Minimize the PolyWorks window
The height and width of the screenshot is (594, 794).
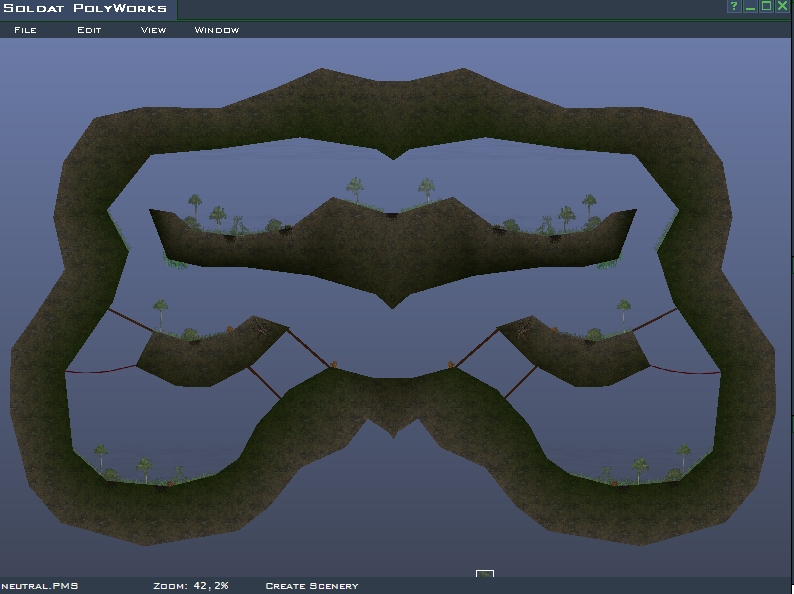click(x=750, y=7)
